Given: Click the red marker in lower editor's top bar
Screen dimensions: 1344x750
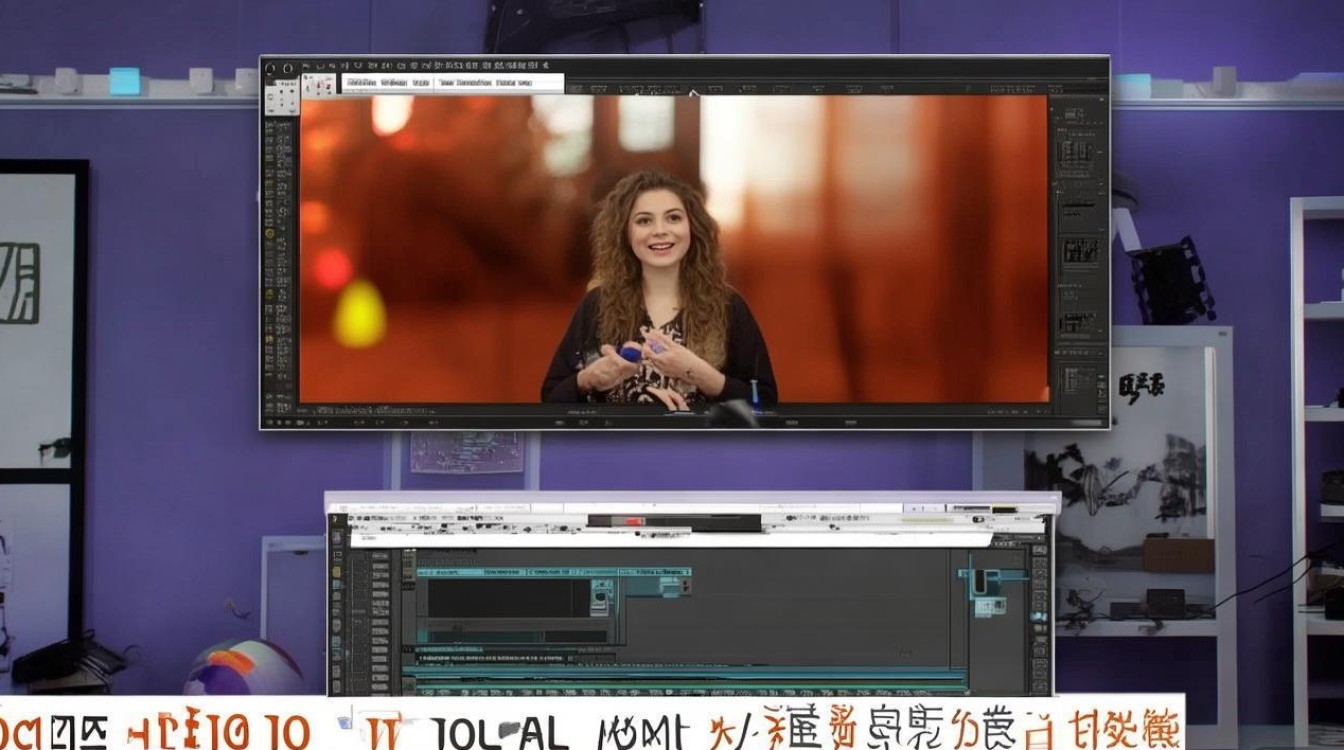Looking at the screenshot, I should pyautogui.click(x=633, y=521).
